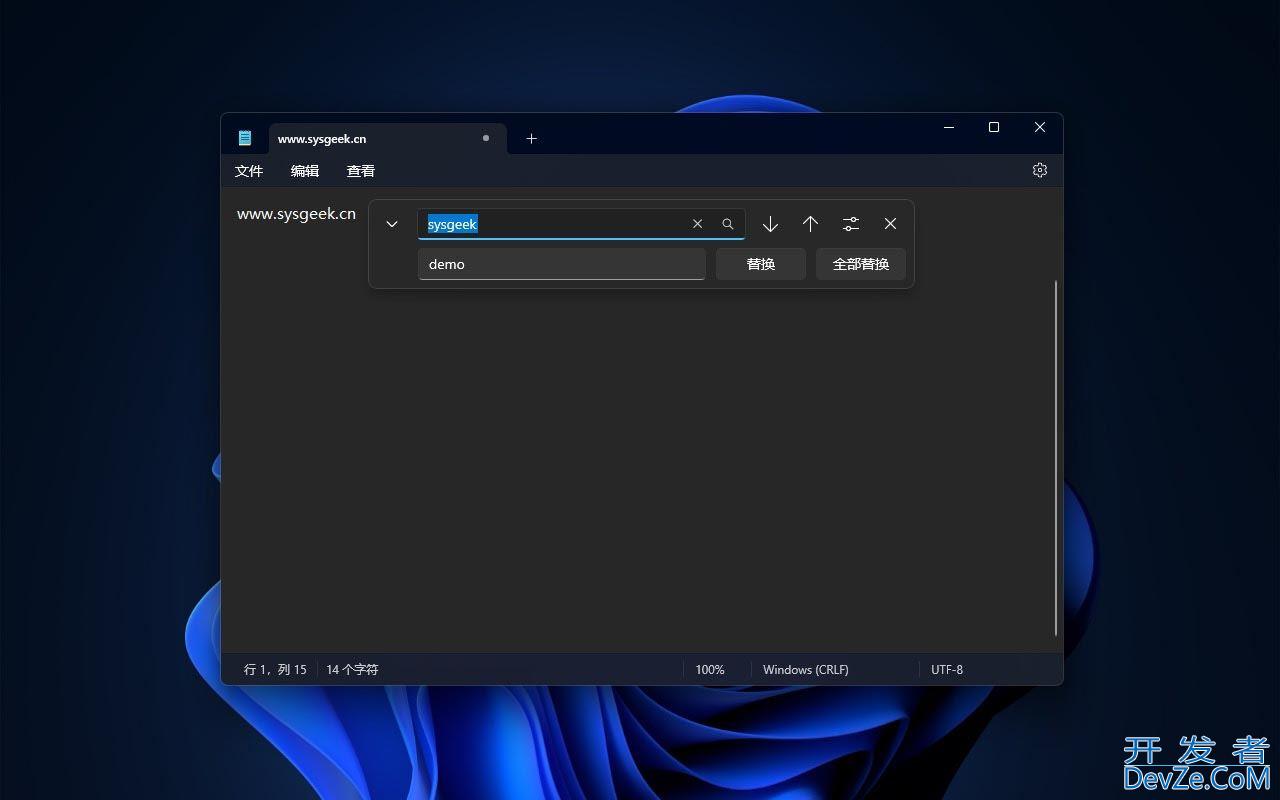The image size is (1280, 800).
Task: Open the 文件 menu
Action: coord(249,171)
